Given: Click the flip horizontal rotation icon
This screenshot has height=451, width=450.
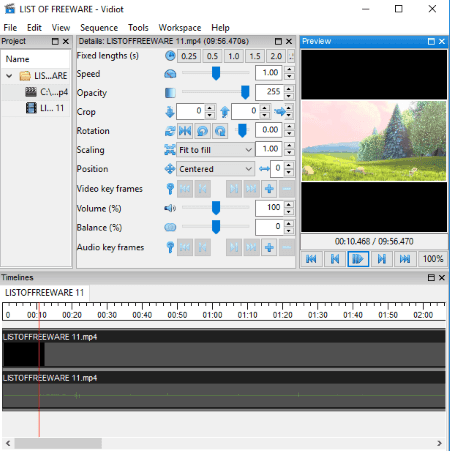Looking at the screenshot, I should [x=185, y=131].
